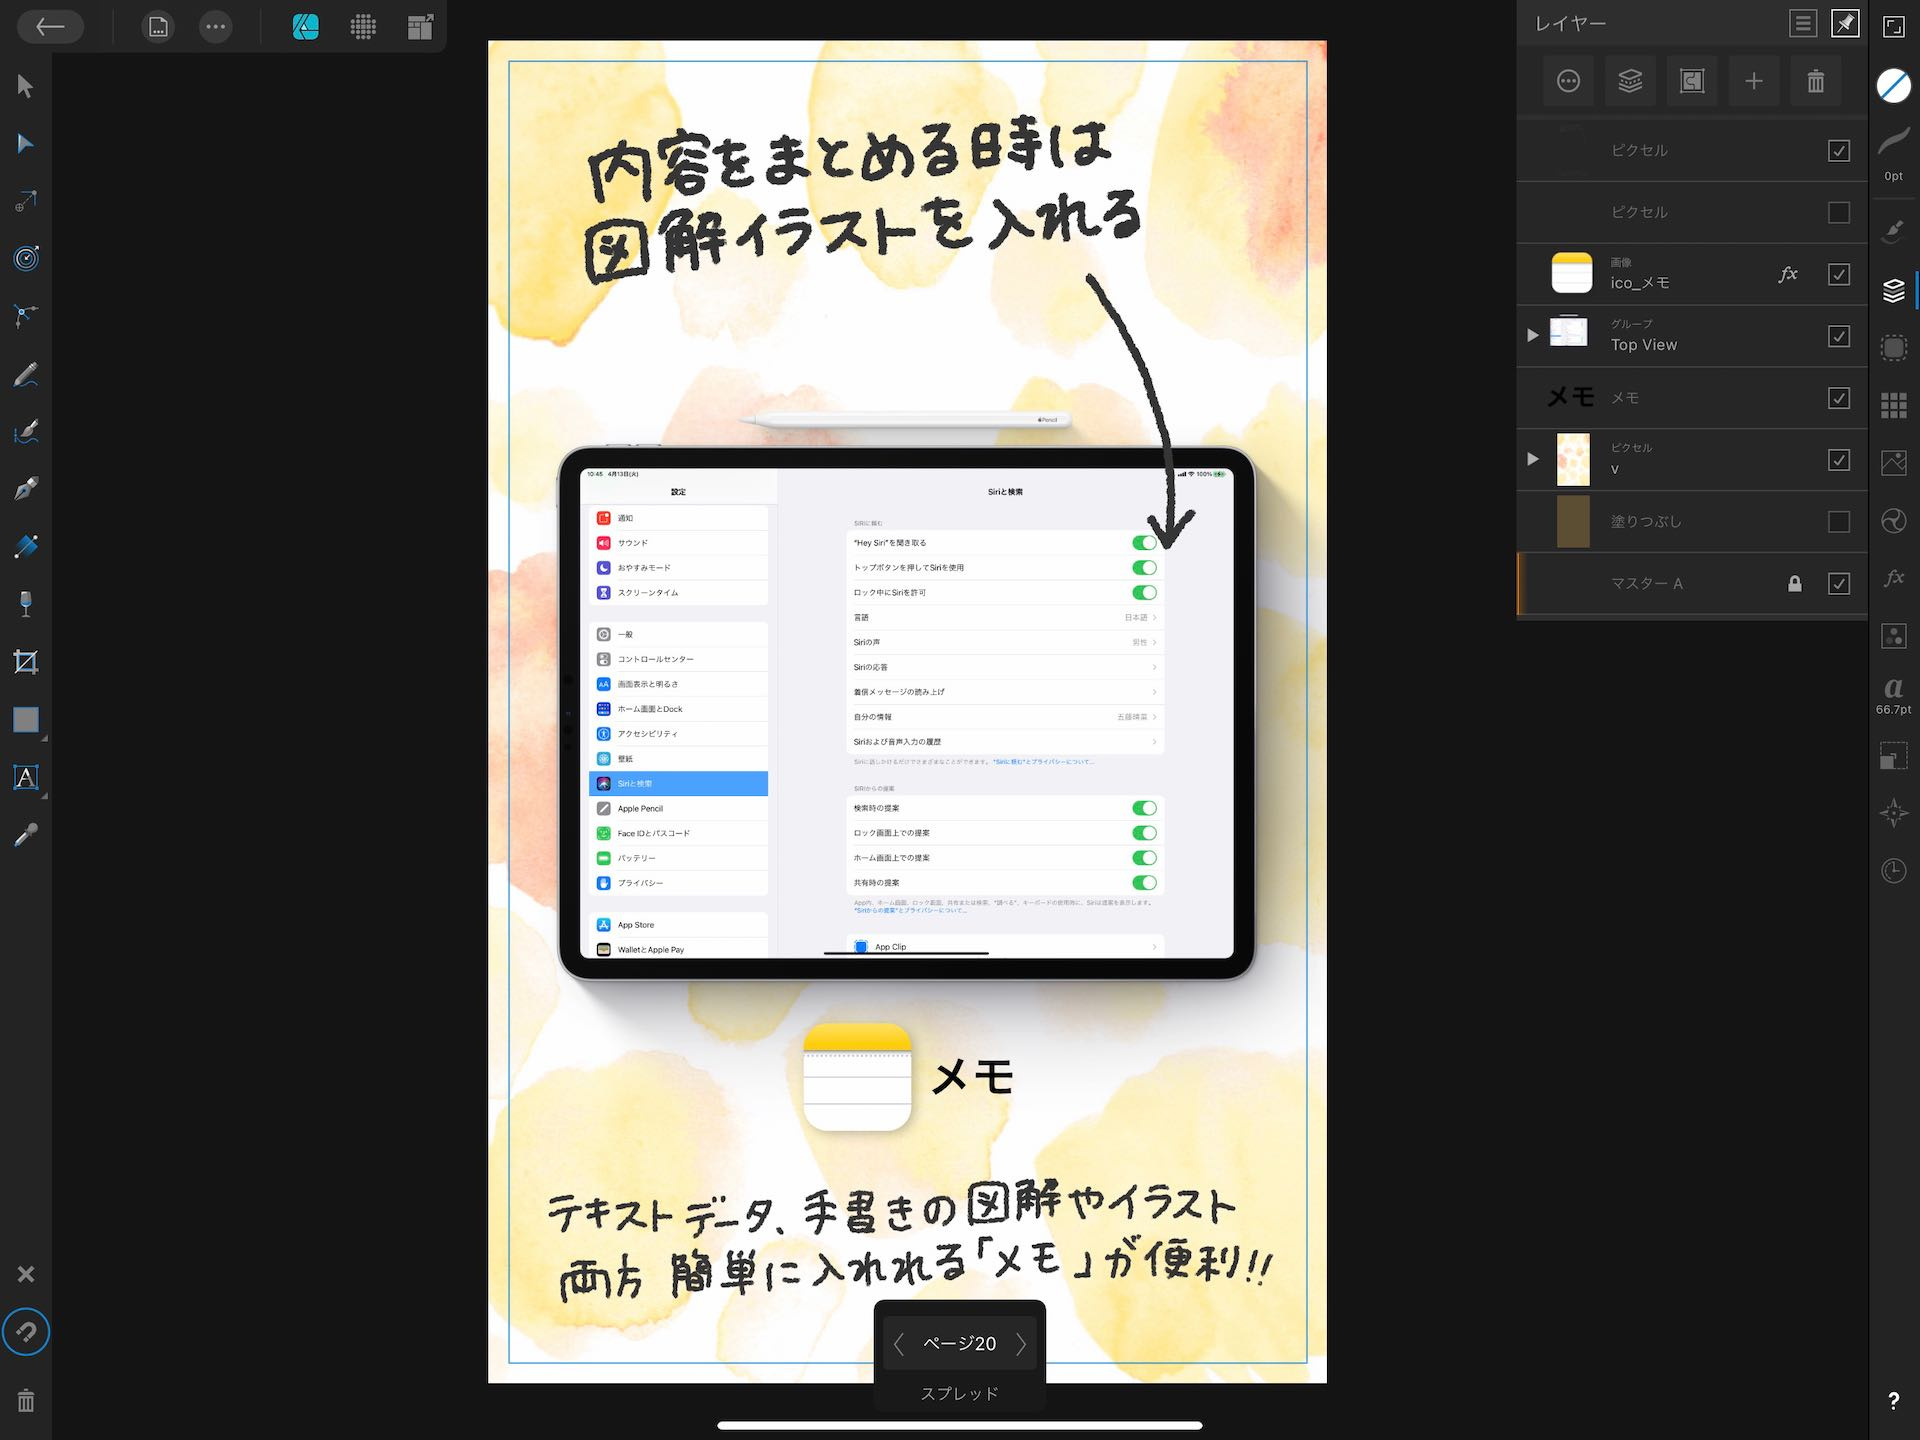Open the Navigator compass studio icon
This screenshot has height=1440, width=1920.
click(1893, 813)
